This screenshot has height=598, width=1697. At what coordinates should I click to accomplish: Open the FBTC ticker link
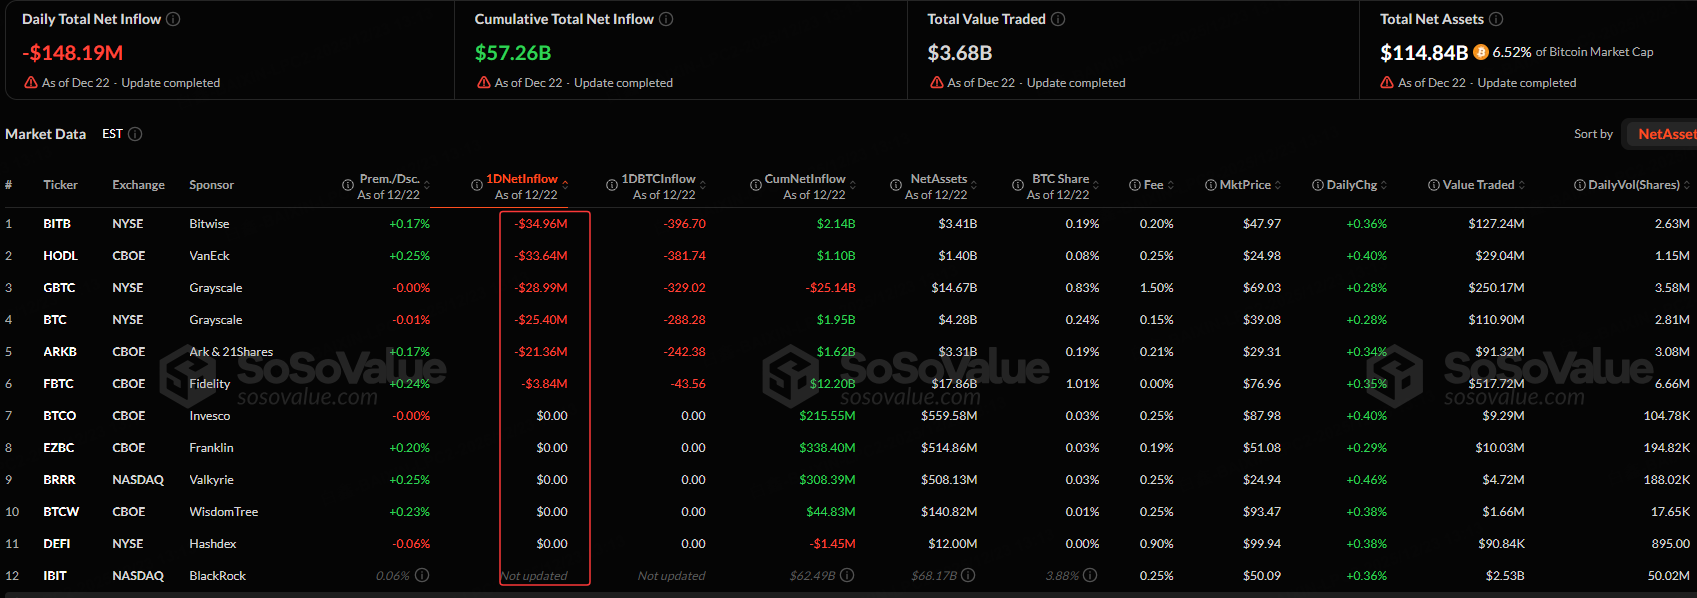click(58, 384)
